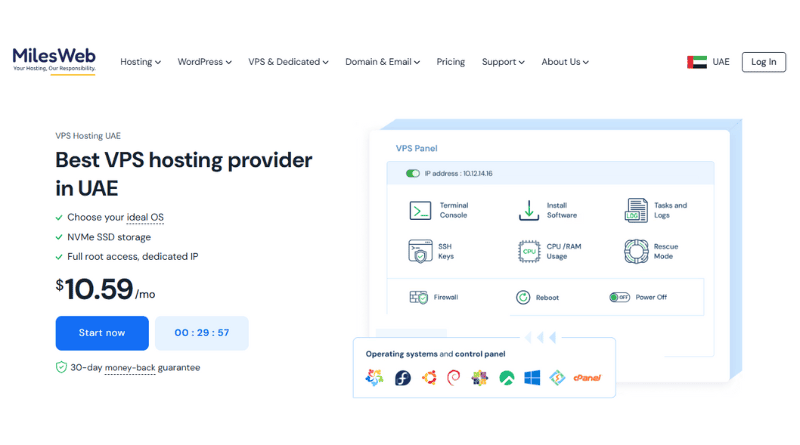Select the SPanel diamond icon

(557, 378)
